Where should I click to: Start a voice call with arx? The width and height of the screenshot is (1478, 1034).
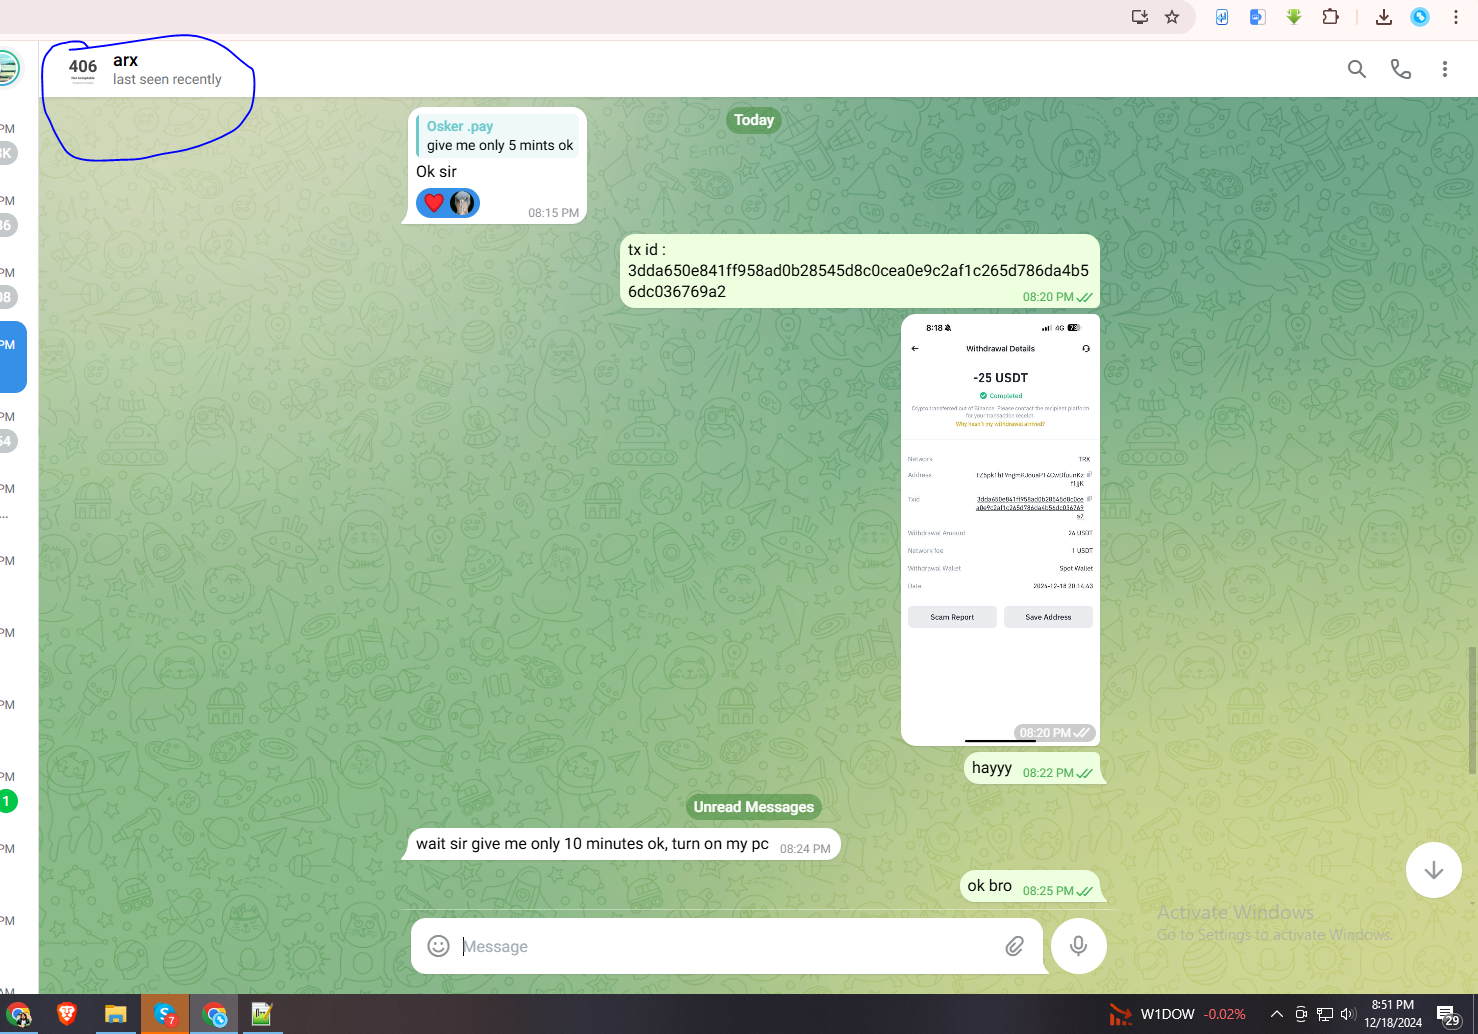point(1400,69)
